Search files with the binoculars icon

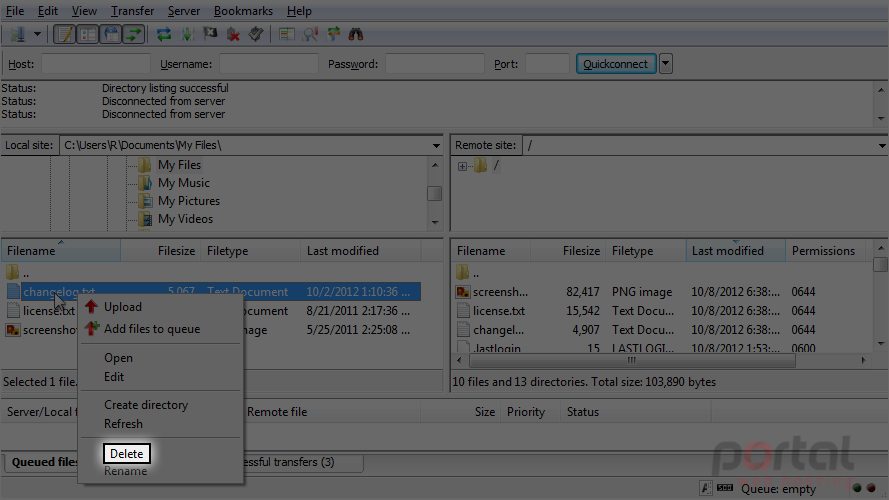[356, 35]
